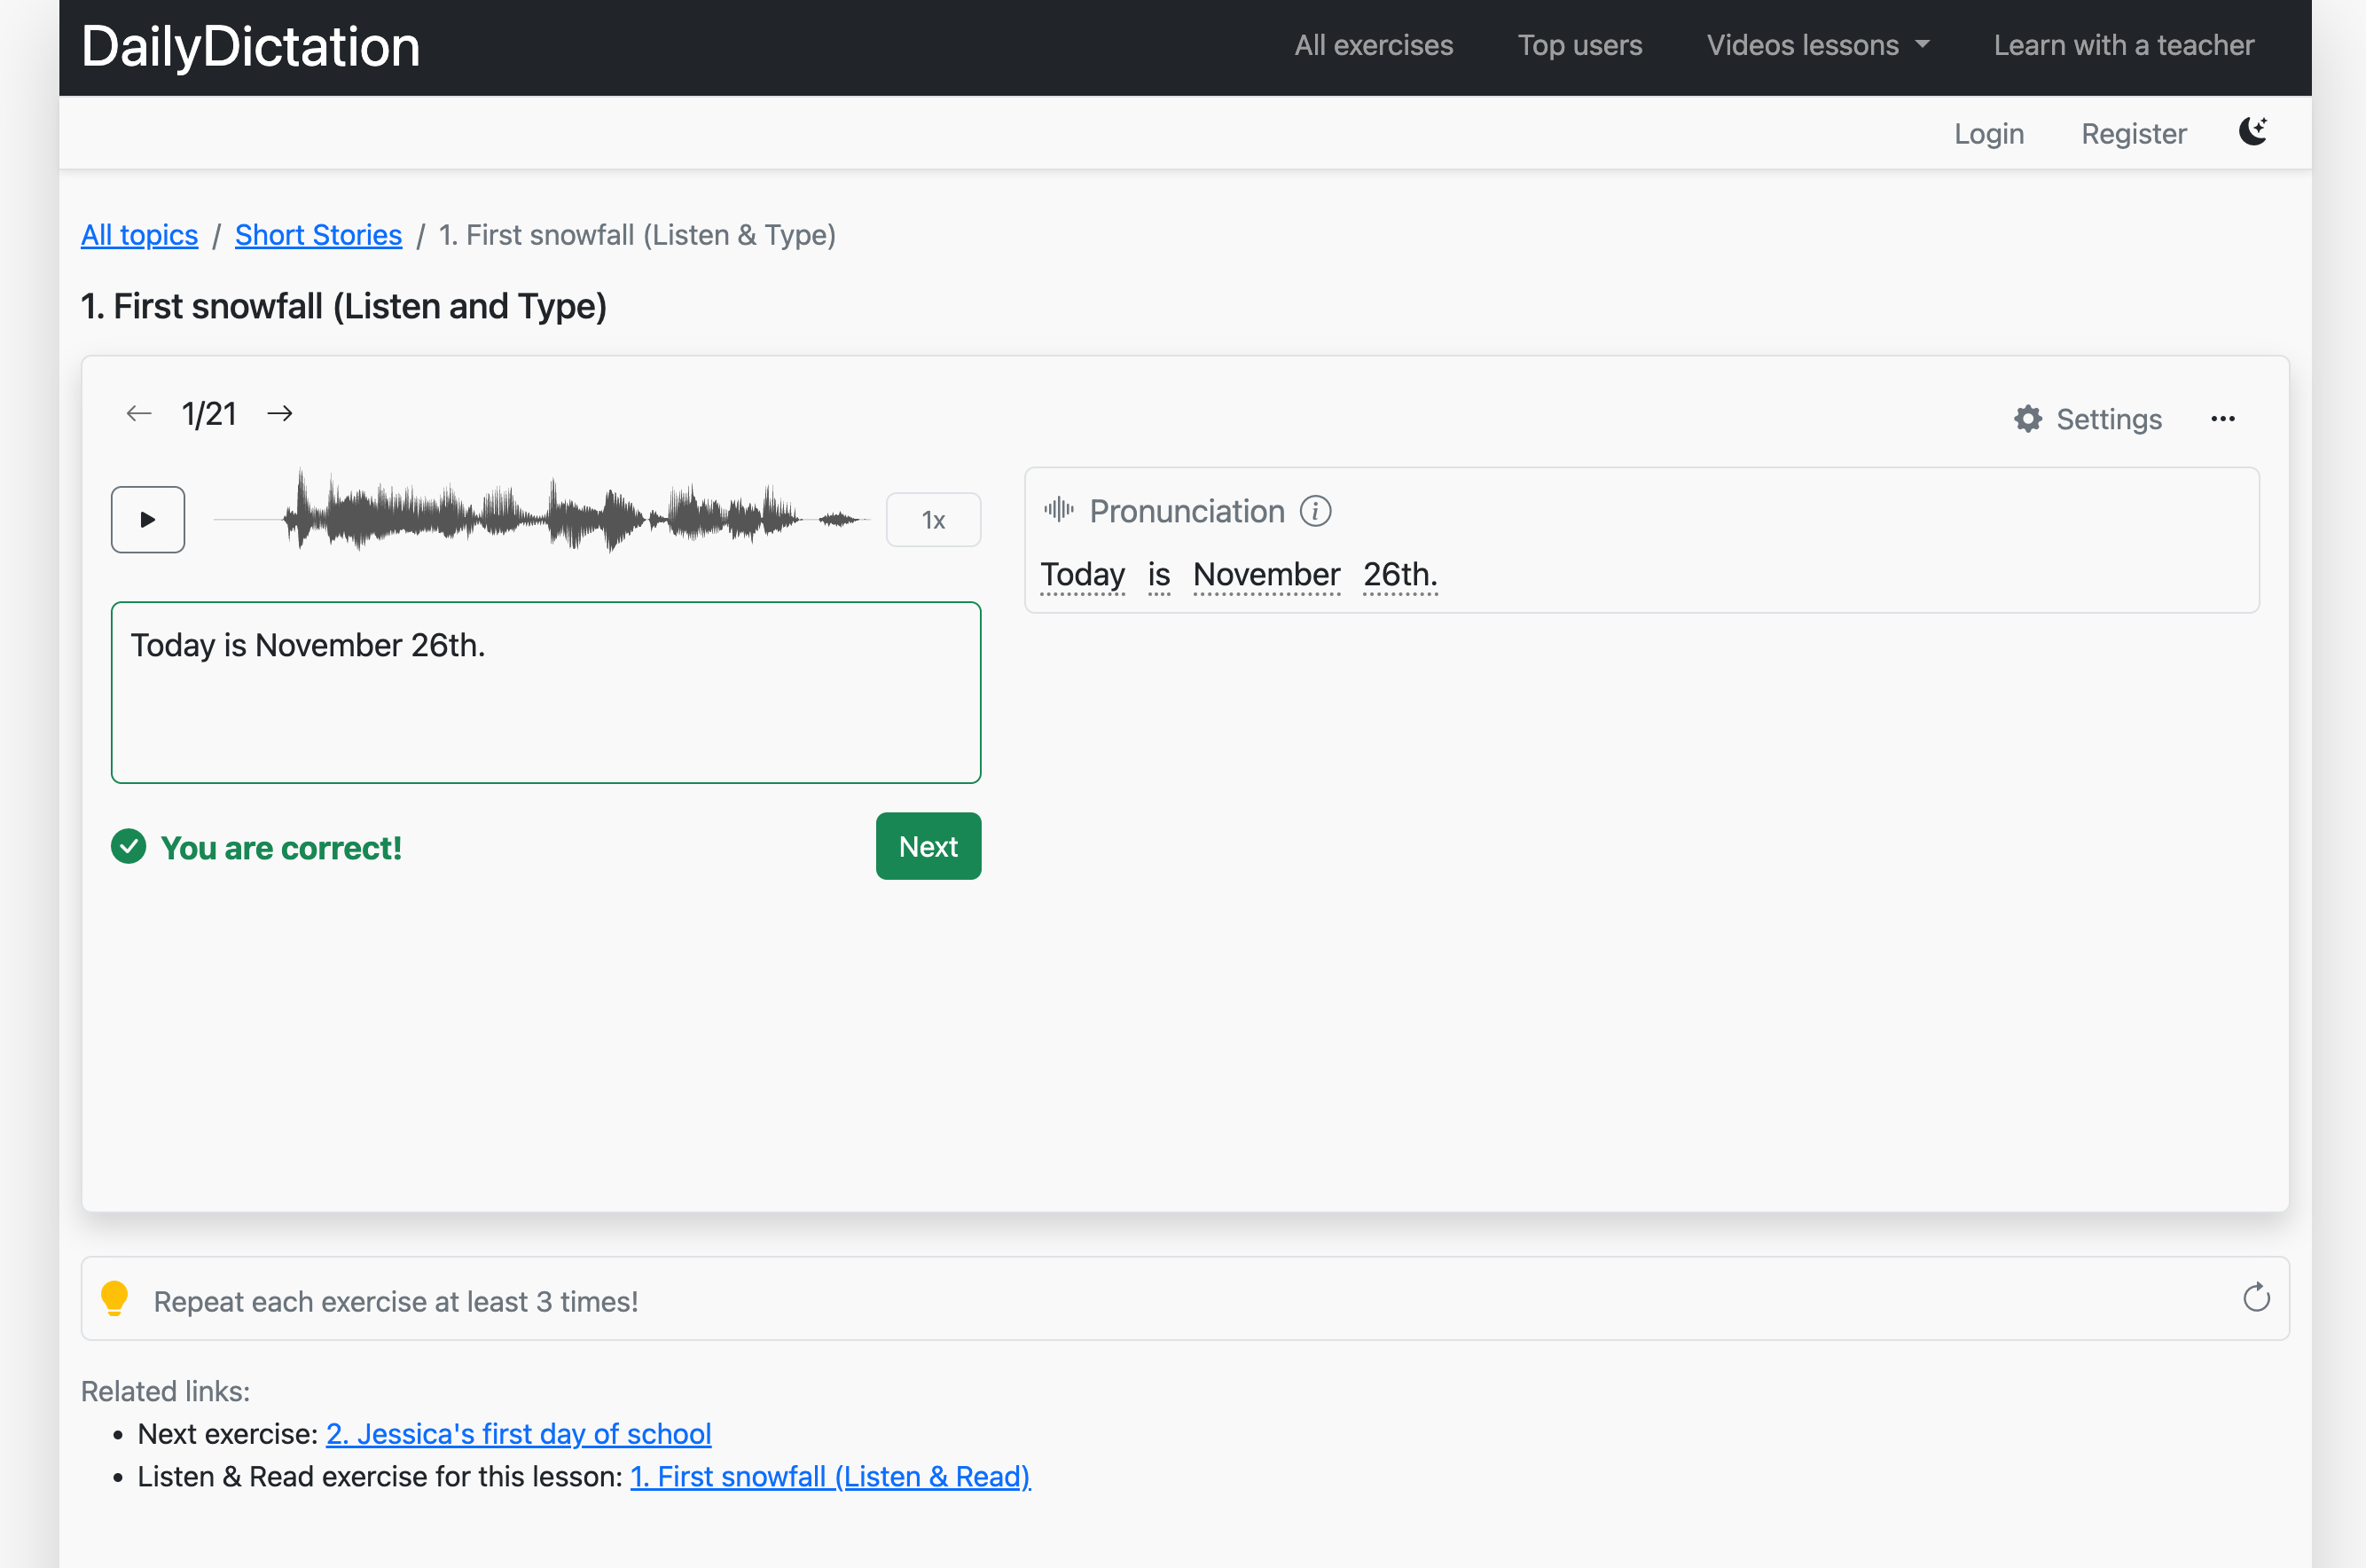This screenshot has height=1568, width=2366.
Task: Click the word Today in Pronunciation
Action: (1082, 575)
